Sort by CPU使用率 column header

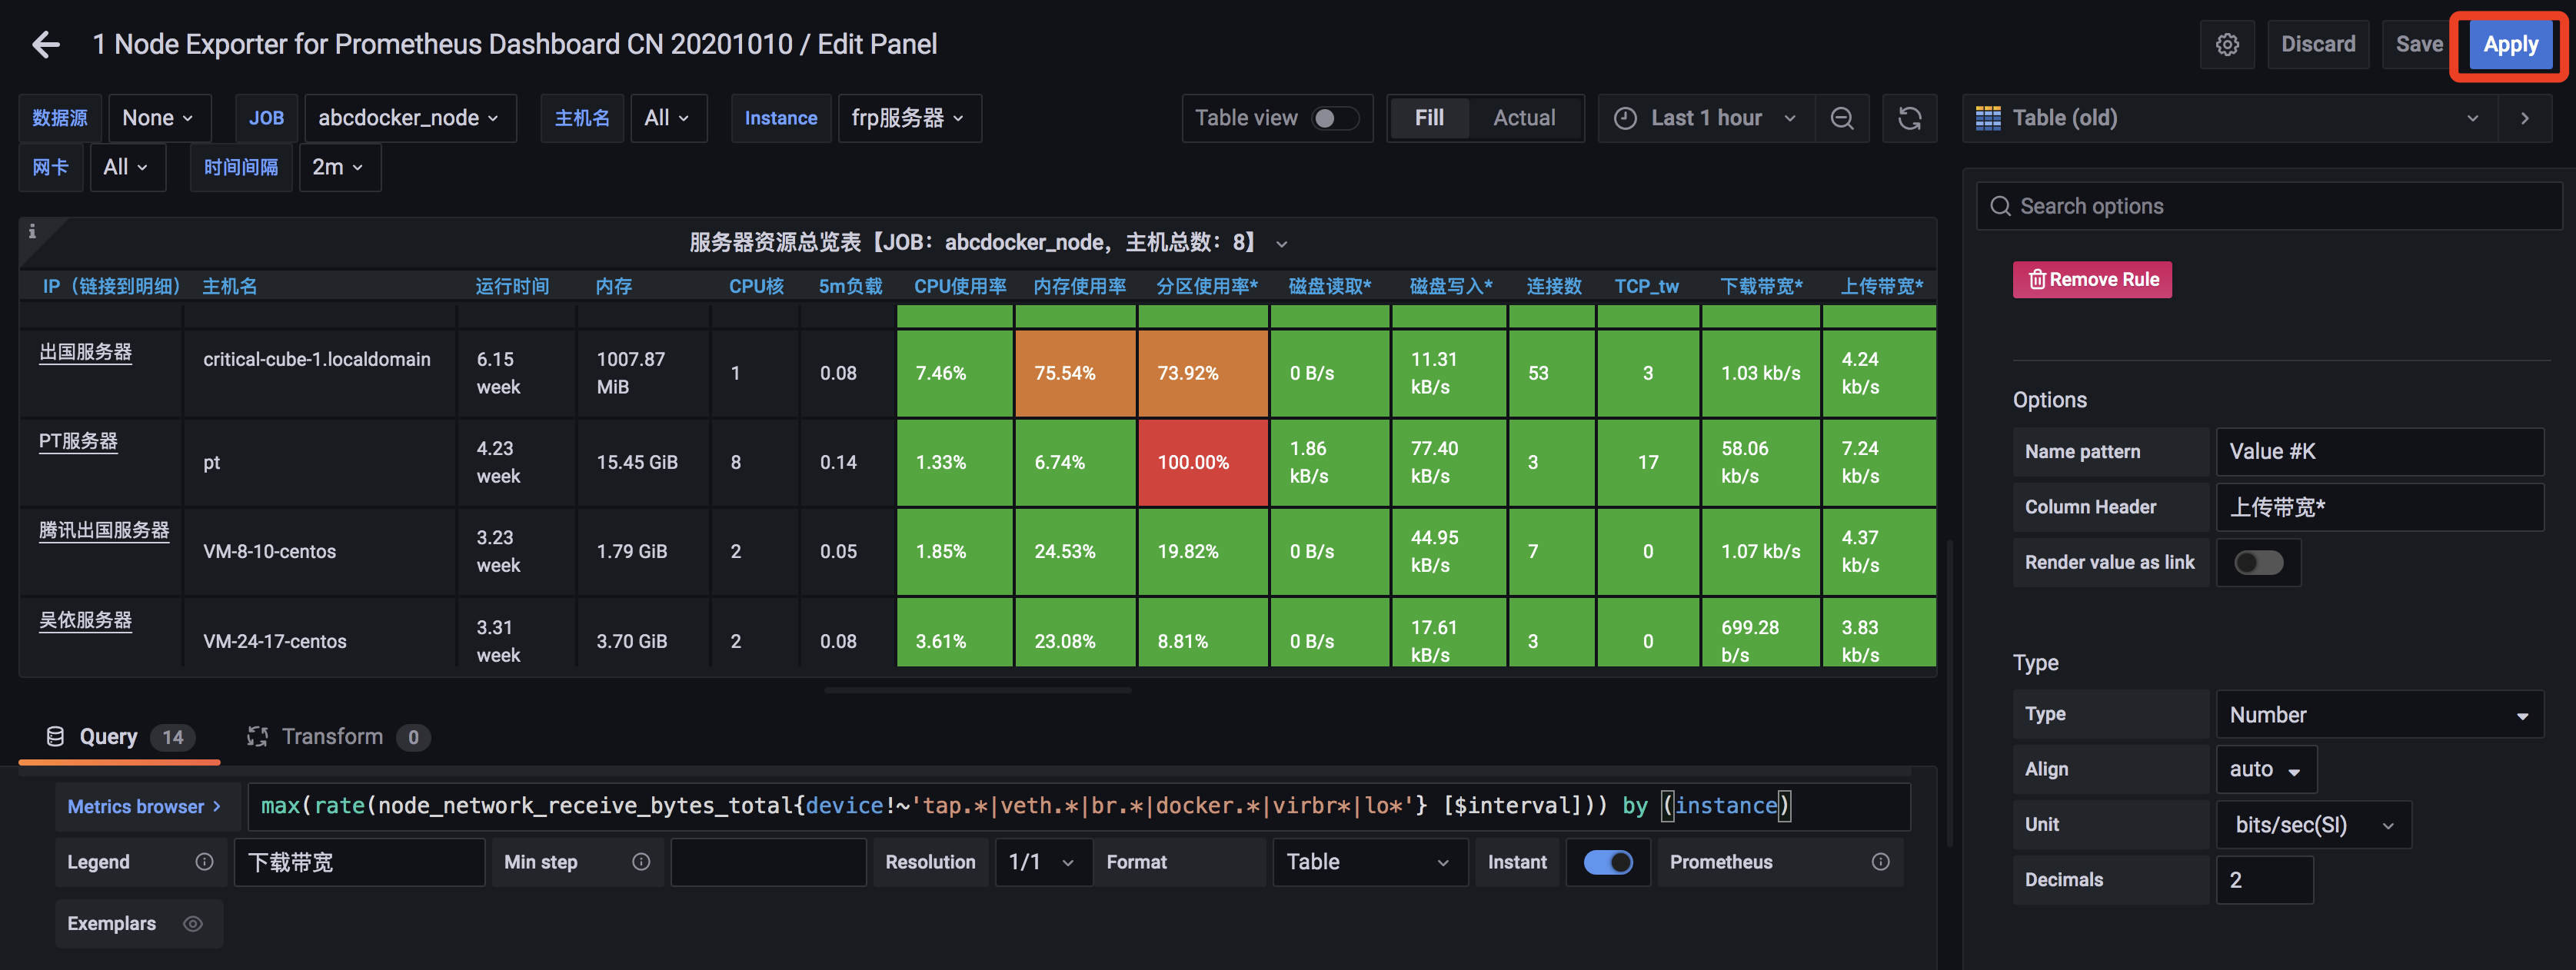(960, 286)
